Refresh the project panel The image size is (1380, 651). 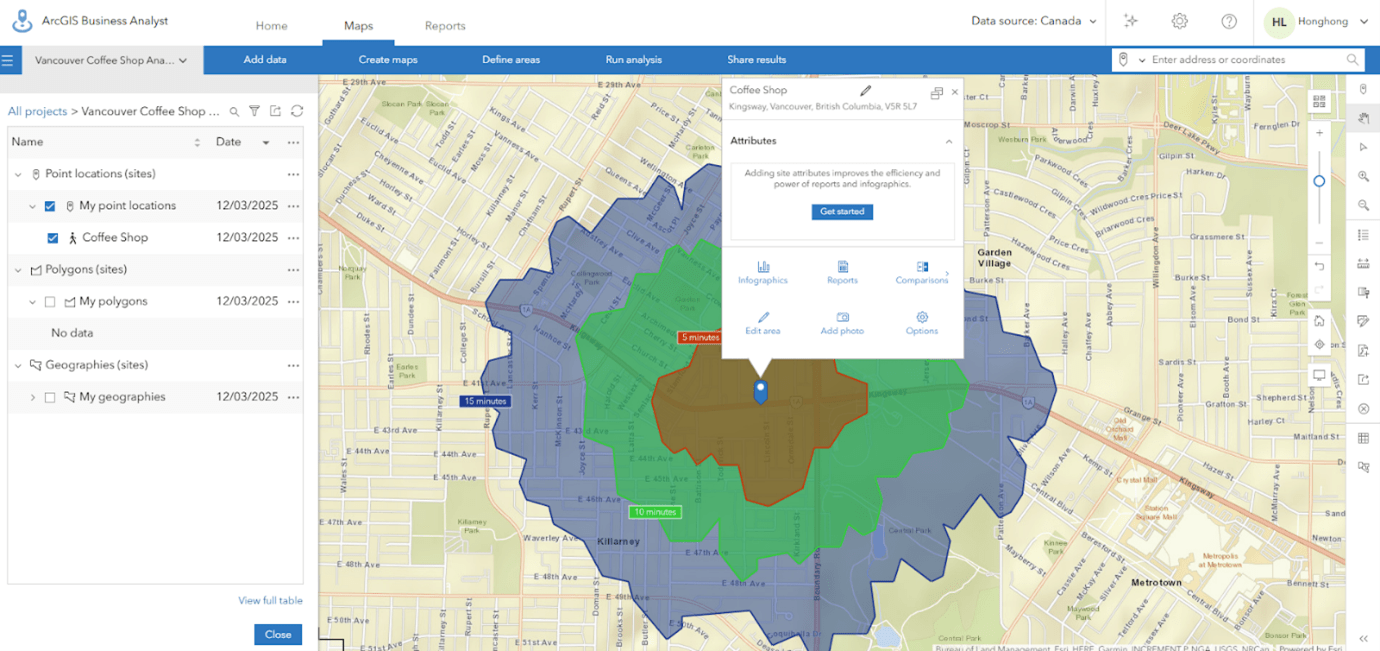297,112
